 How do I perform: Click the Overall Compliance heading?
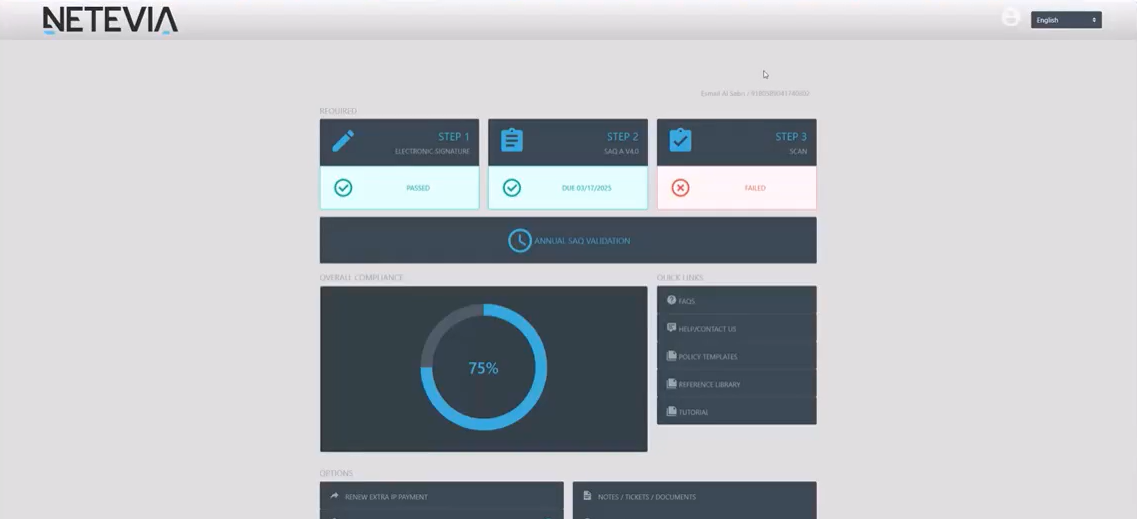362,278
